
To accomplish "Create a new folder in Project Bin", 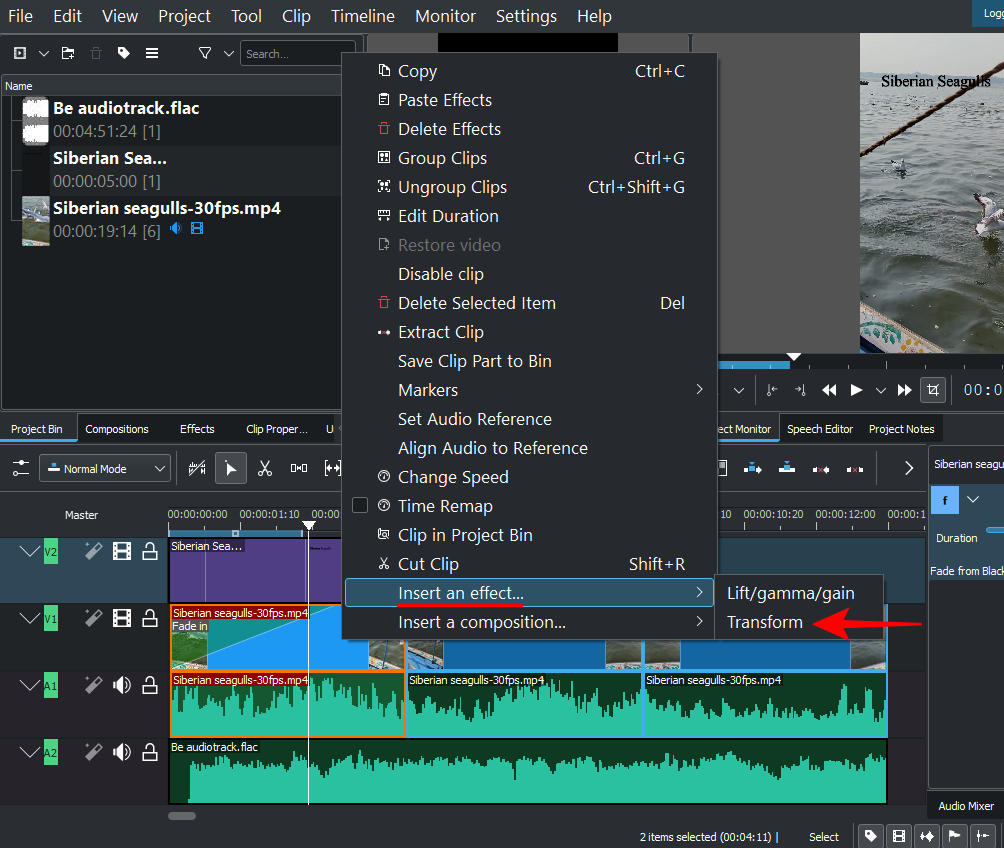I will tap(68, 53).
